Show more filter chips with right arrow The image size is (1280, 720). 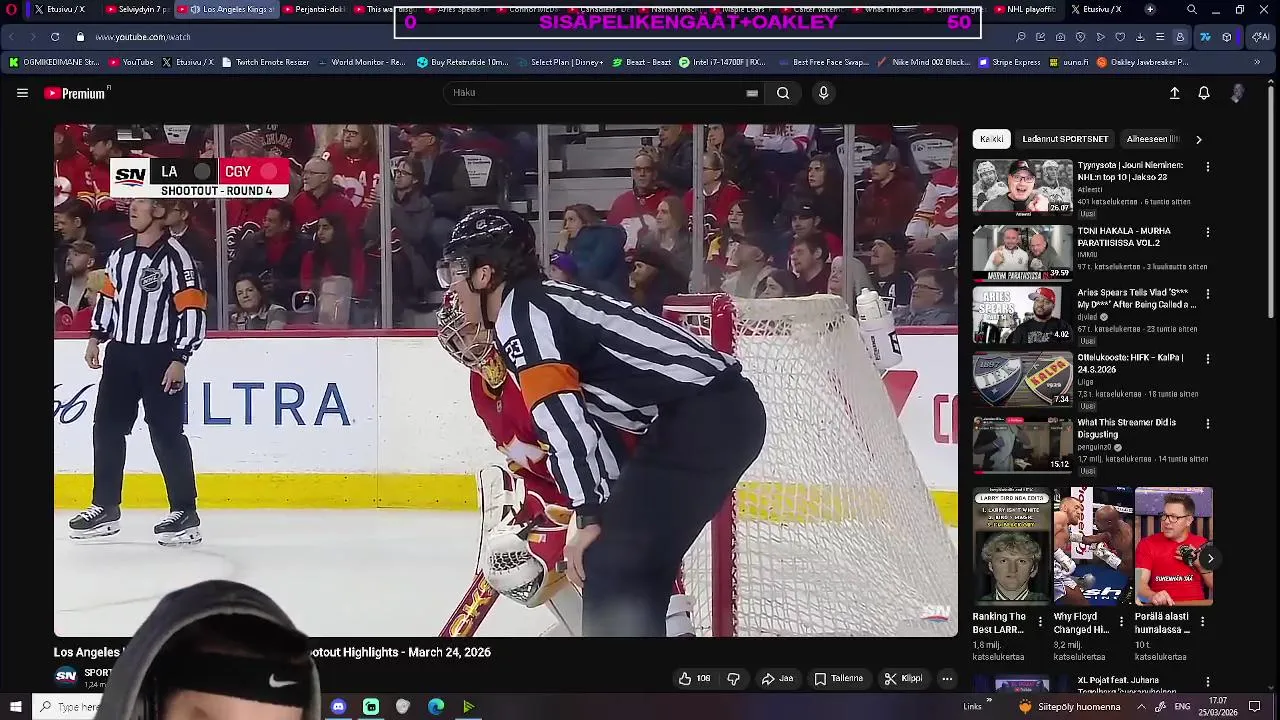coord(1199,139)
